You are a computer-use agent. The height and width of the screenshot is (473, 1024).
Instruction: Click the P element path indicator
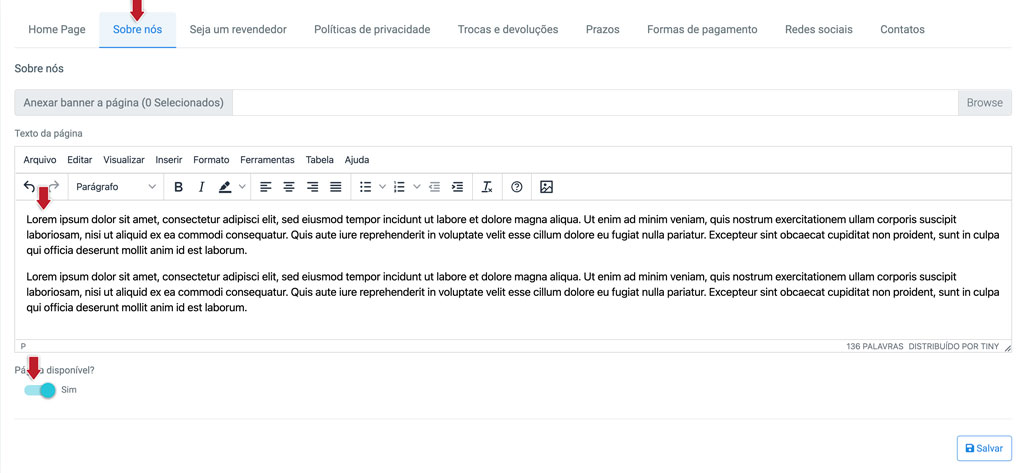click(x=23, y=346)
